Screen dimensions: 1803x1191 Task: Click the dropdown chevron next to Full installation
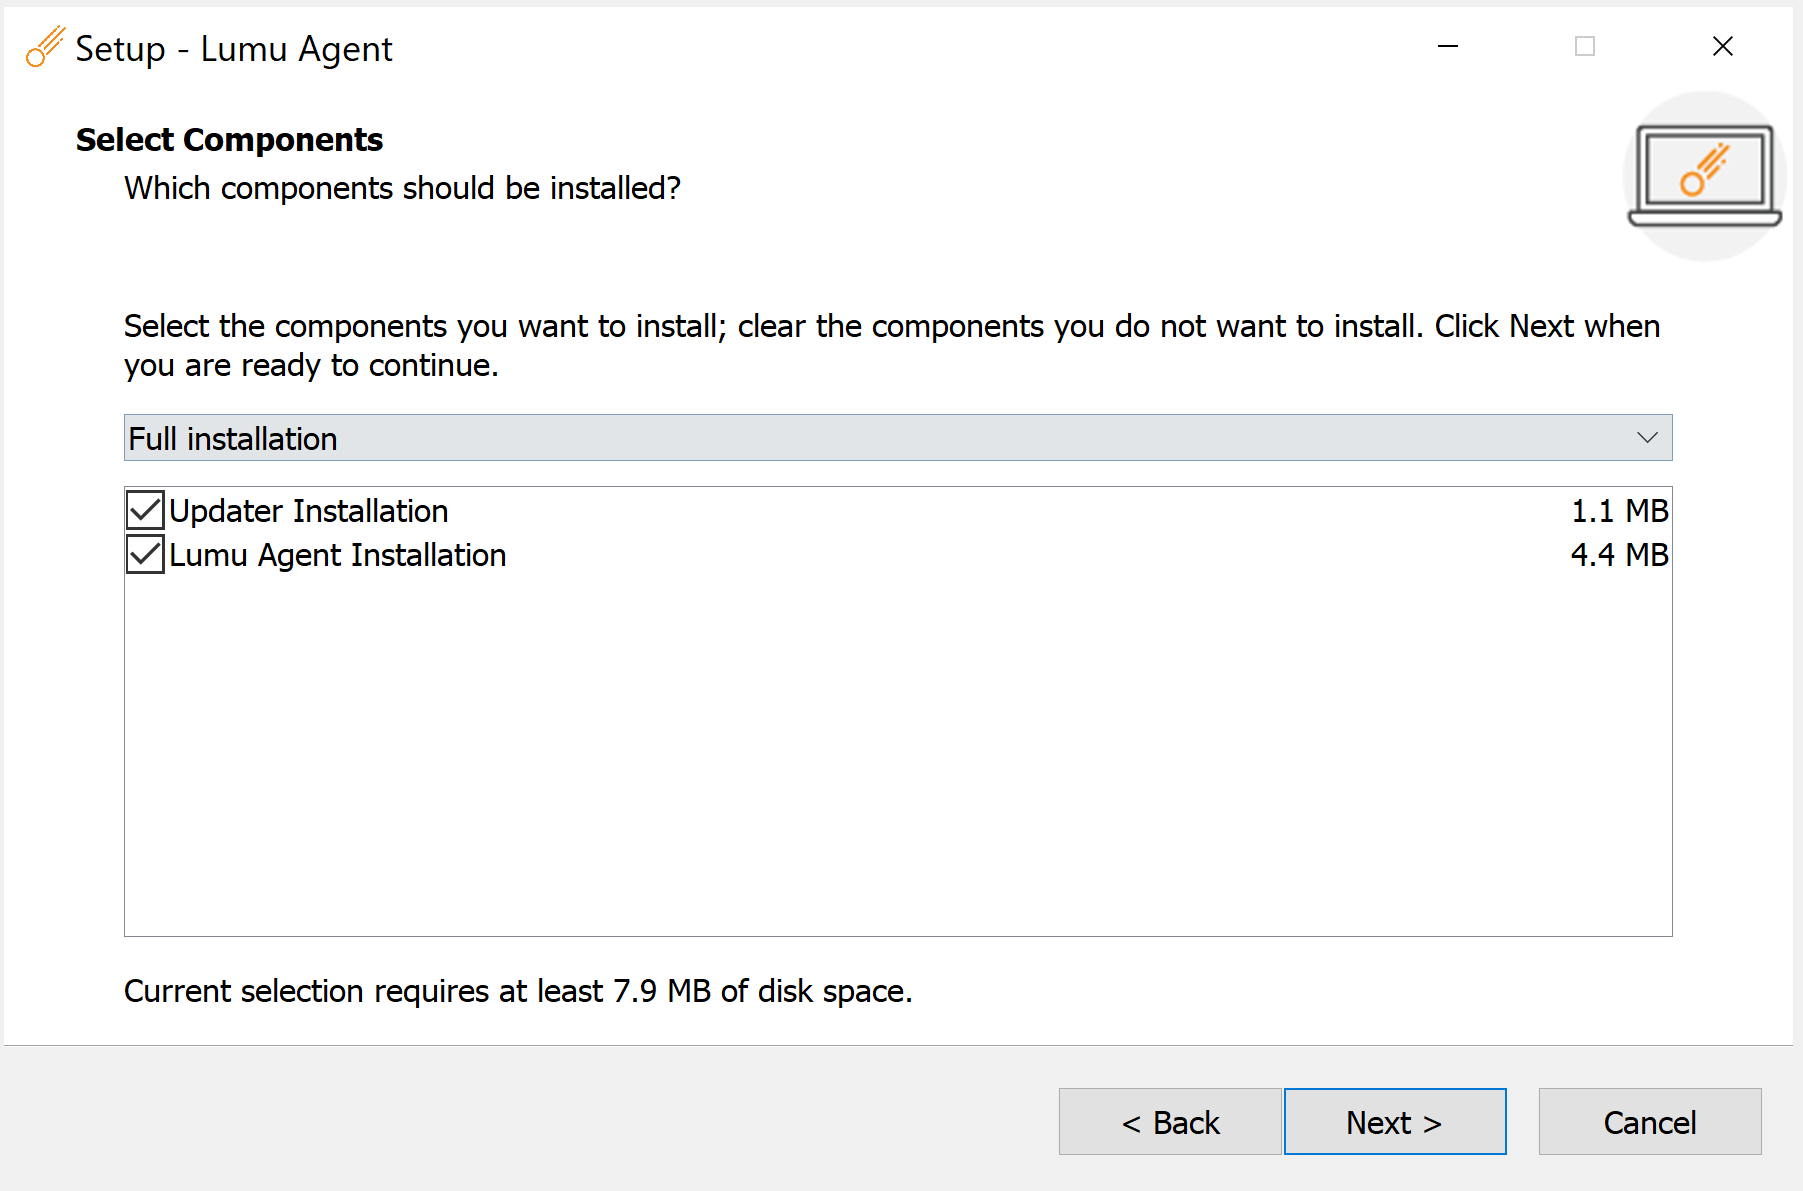click(x=1646, y=437)
